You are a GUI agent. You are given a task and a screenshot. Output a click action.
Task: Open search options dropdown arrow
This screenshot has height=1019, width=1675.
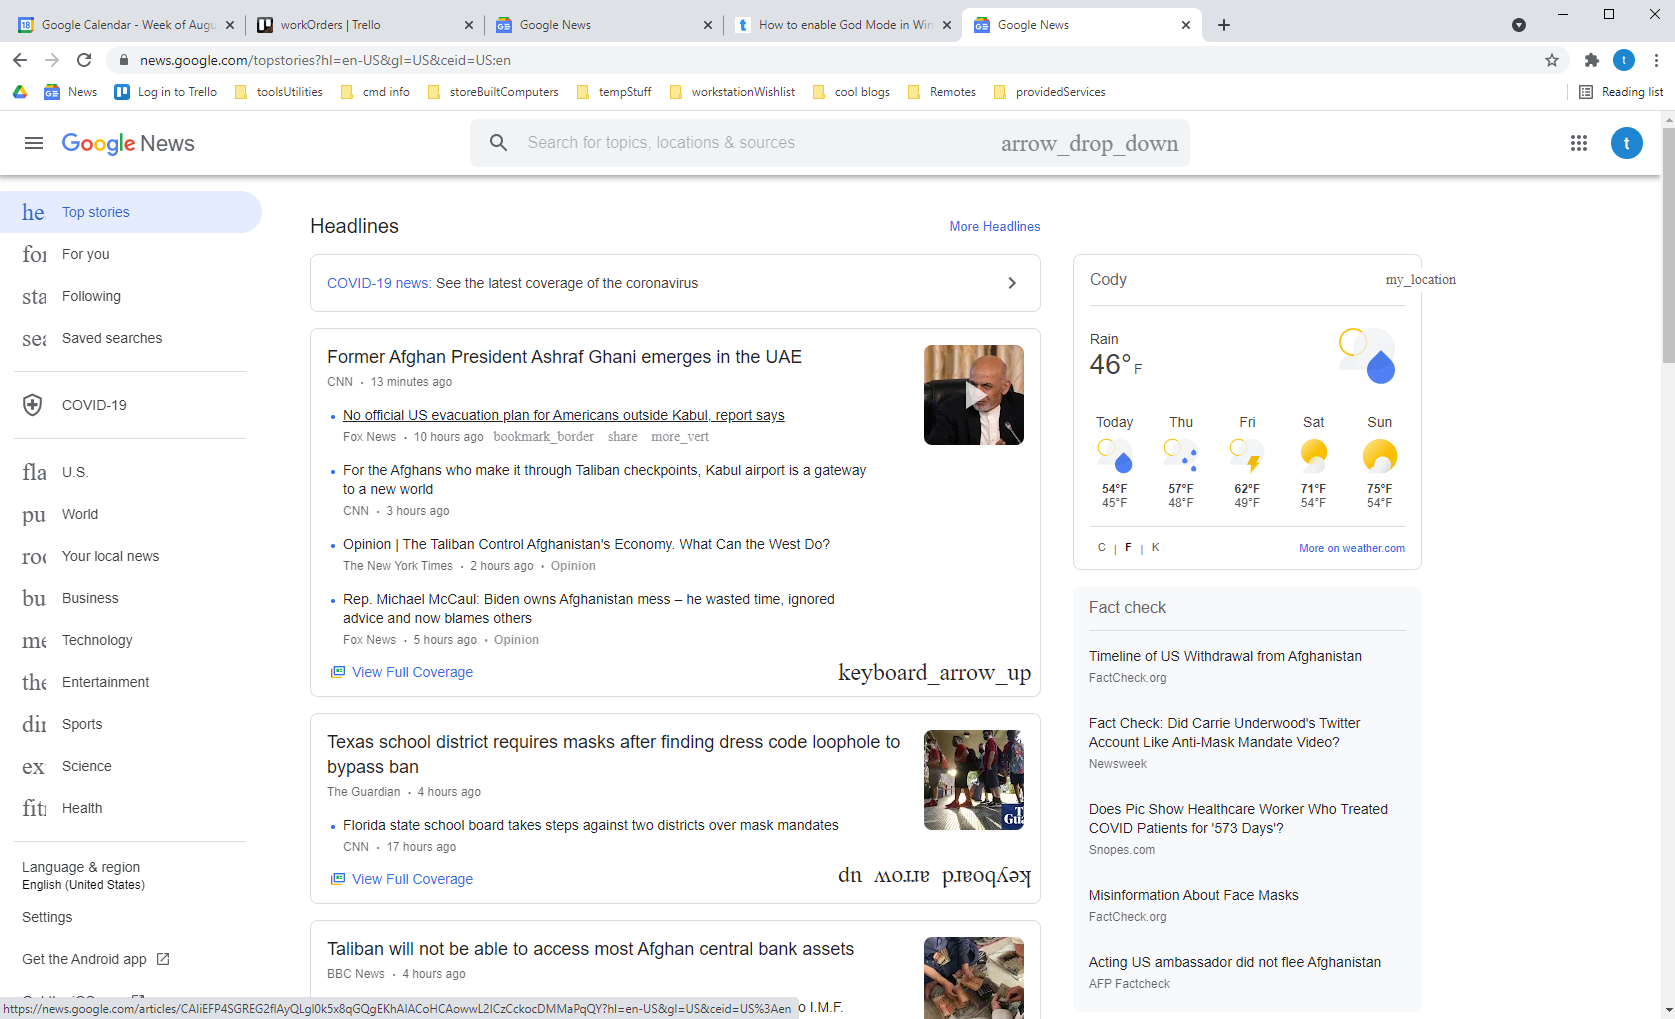pyautogui.click(x=1089, y=144)
